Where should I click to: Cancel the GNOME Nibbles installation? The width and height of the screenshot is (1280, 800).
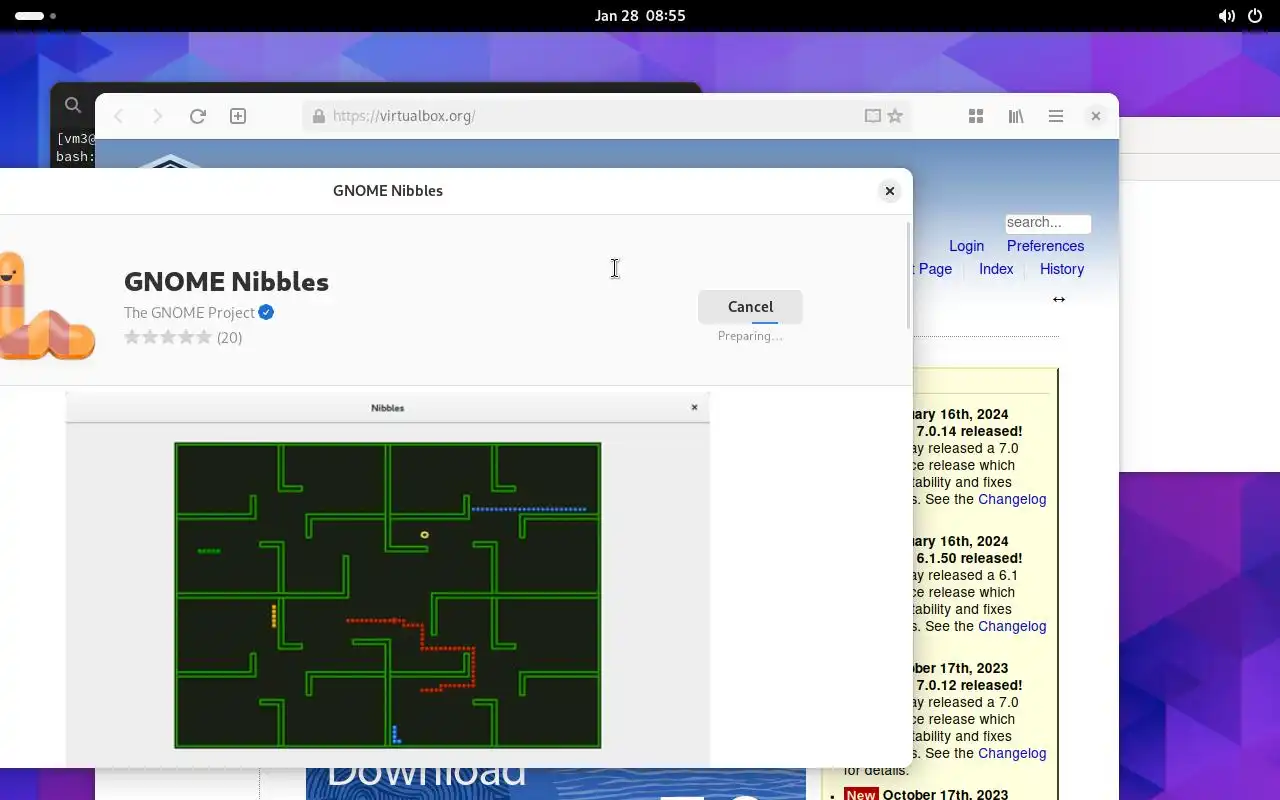750,307
